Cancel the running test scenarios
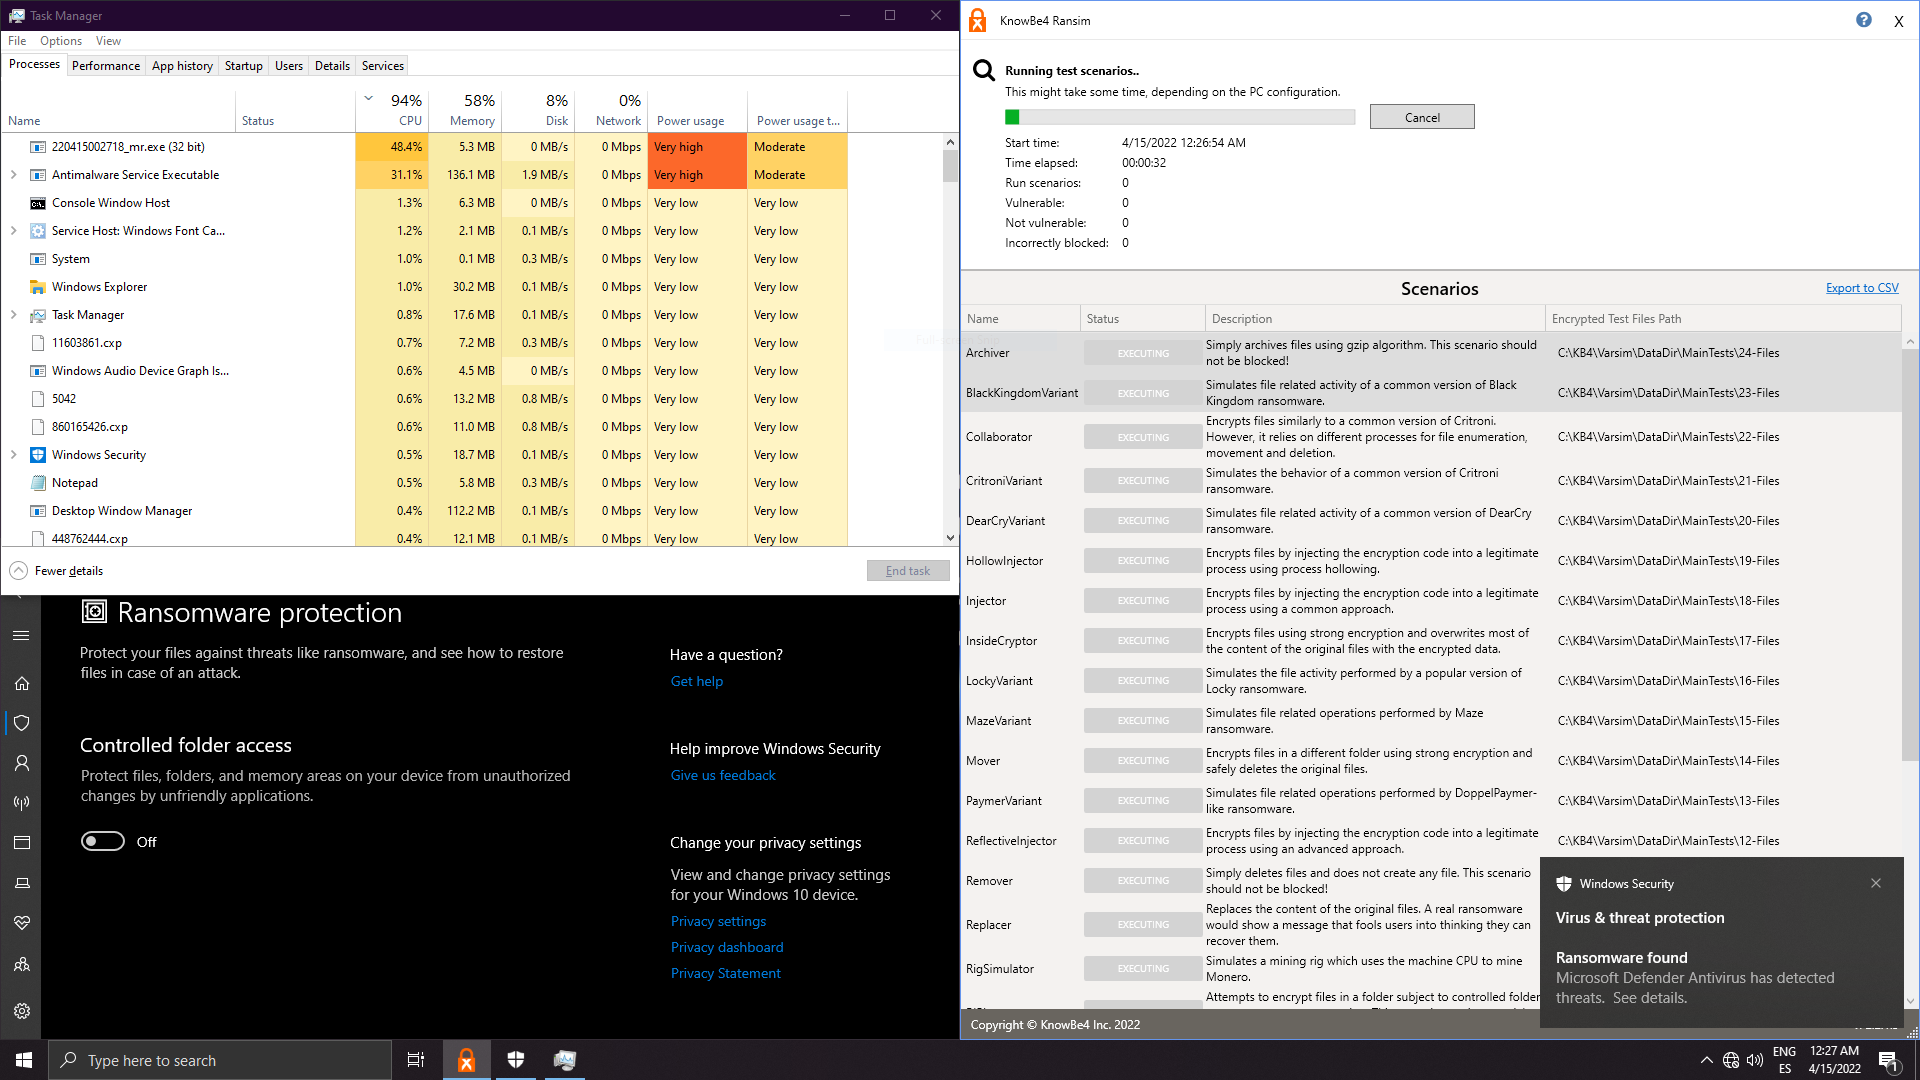Screen dimensions: 1920x1080 [x=1421, y=117]
